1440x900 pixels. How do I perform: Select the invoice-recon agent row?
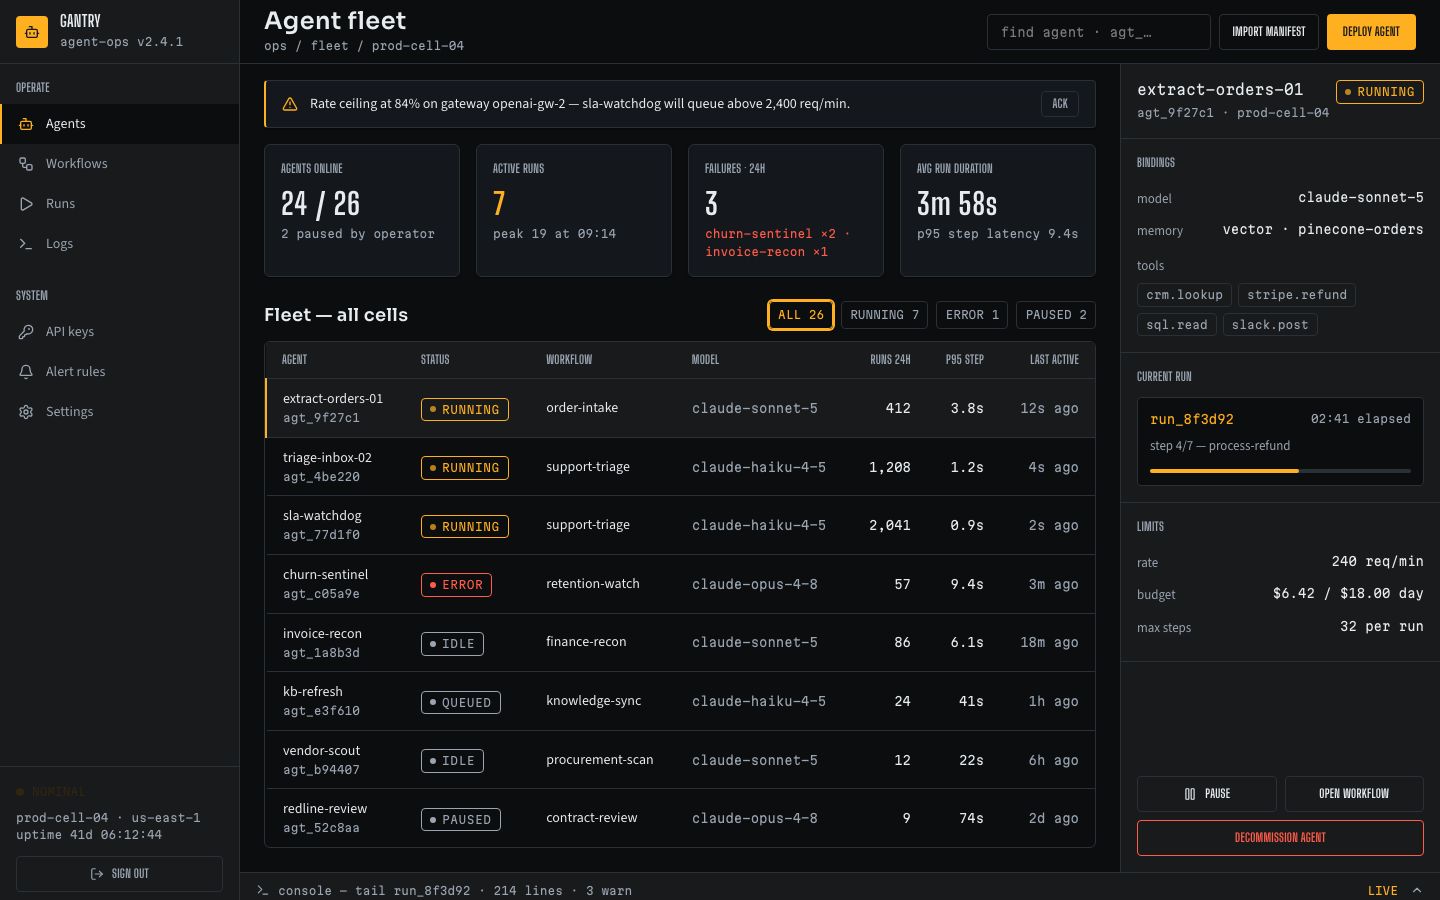[x=680, y=642]
